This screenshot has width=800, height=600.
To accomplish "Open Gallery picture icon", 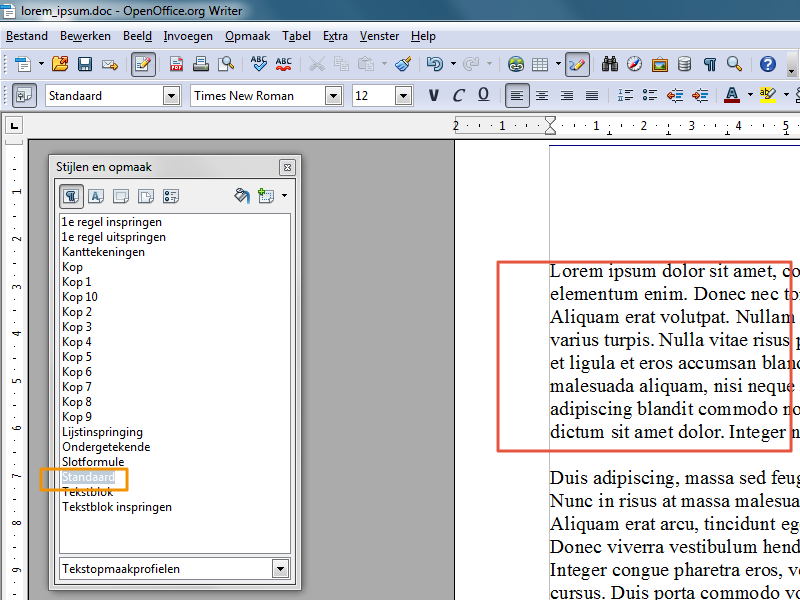I will coord(659,64).
